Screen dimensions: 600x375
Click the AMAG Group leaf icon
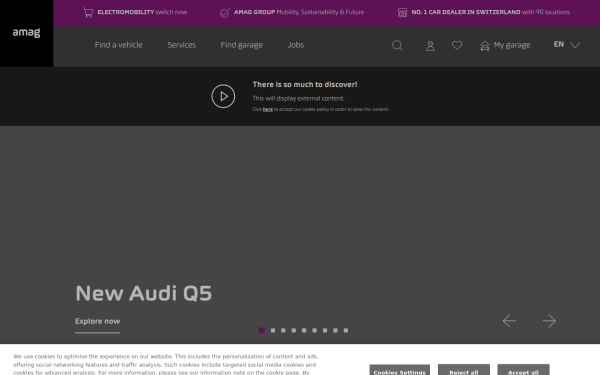[x=225, y=13]
